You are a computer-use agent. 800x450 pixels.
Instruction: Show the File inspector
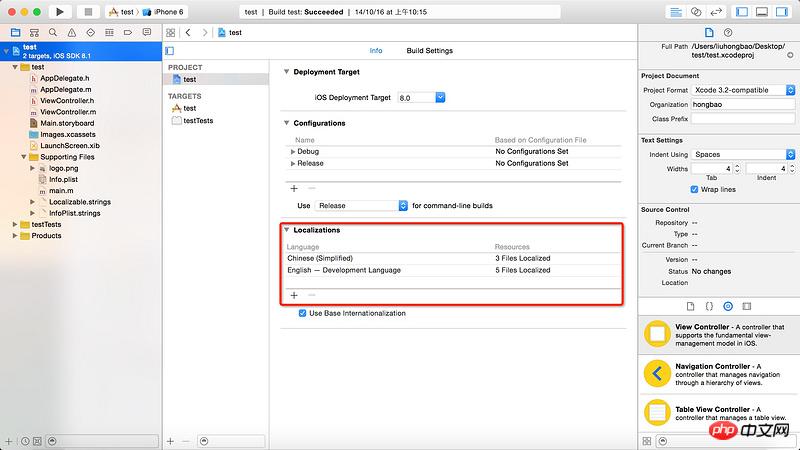point(709,33)
